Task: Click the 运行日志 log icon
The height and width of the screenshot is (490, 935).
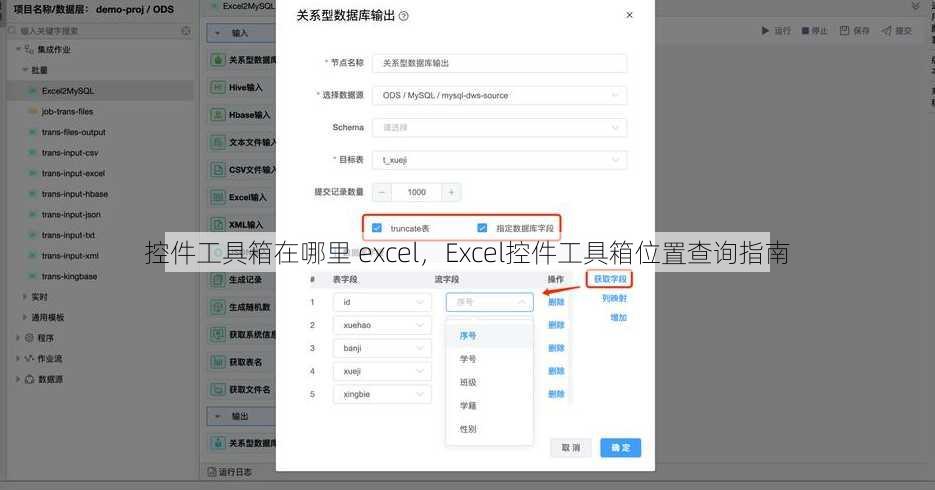Action: point(212,472)
